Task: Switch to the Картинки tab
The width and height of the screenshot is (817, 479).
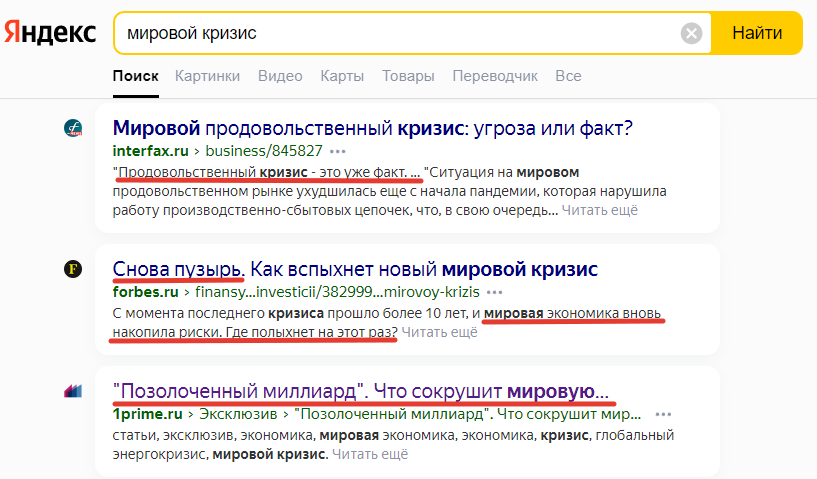Action: pos(207,76)
